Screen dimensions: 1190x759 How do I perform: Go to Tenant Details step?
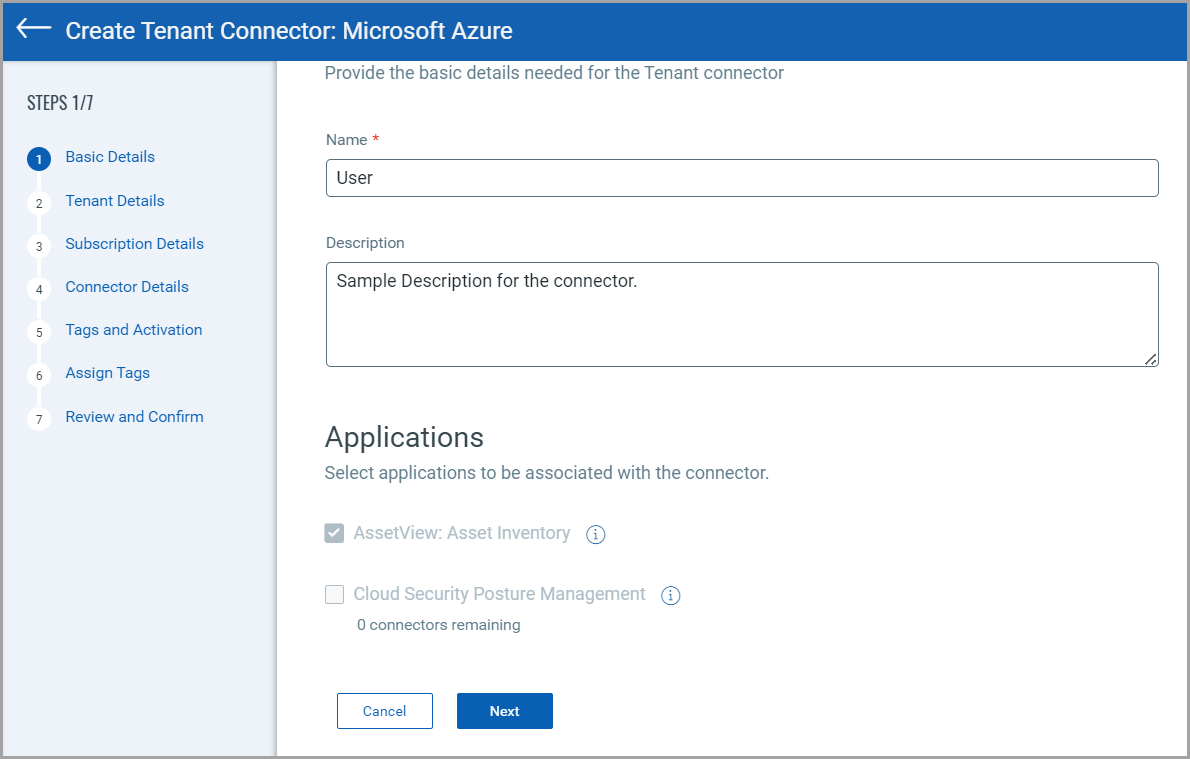(115, 201)
